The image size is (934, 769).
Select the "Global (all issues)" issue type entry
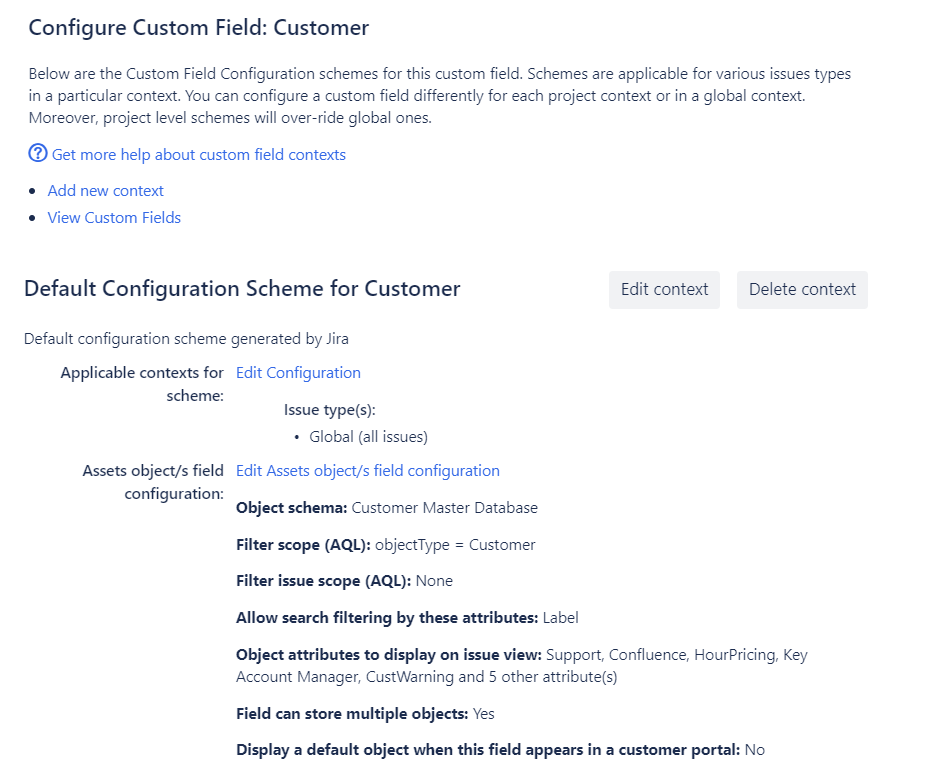[367, 436]
